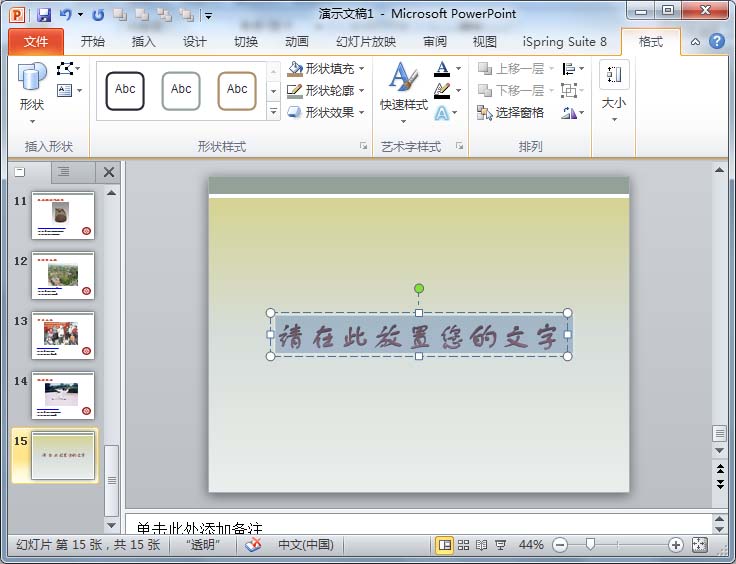
Task: Switch to Slide Sorter view
Action: point(463,545)
